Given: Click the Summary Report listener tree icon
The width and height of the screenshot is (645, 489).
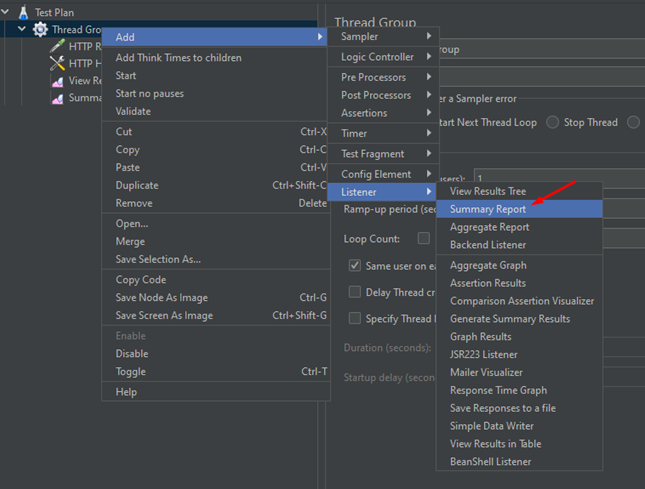Looking at the screenshot, I should coord(57,98).
